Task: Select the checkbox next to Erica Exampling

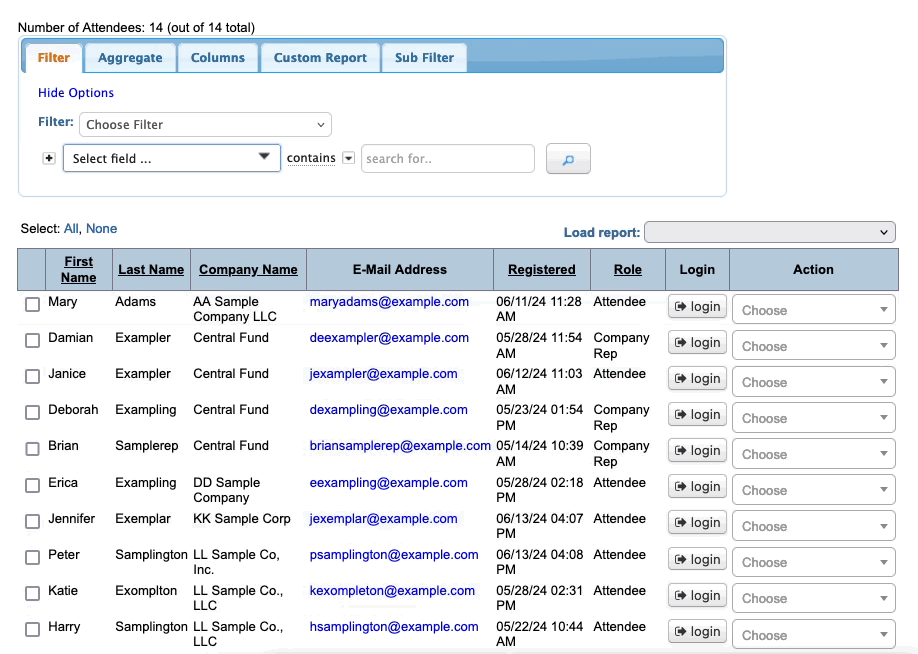Action: coord(32,485)
